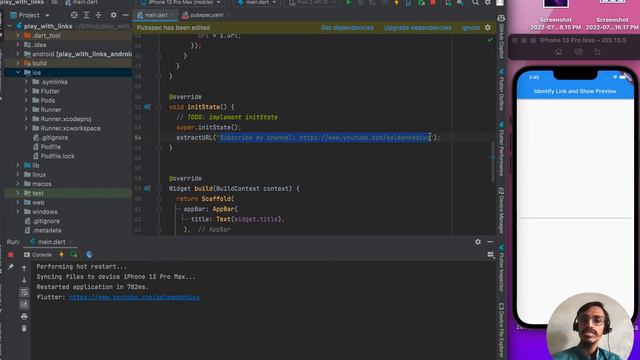Toggle soft-wrap in console
Screen dimensions: 640x360
[24, 292]
